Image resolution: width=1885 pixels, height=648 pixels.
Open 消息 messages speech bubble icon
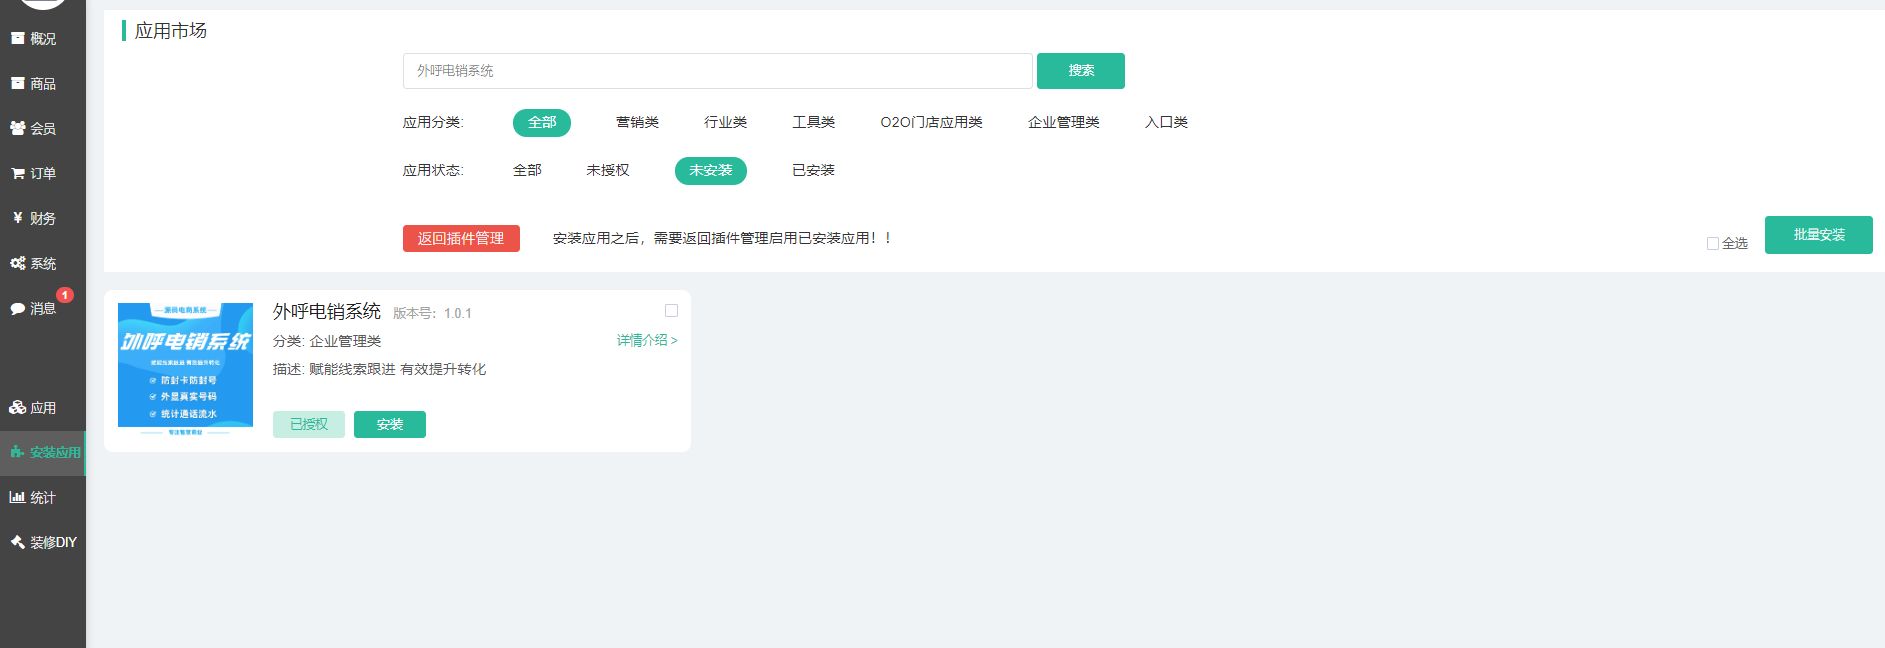tap(17, 308)
